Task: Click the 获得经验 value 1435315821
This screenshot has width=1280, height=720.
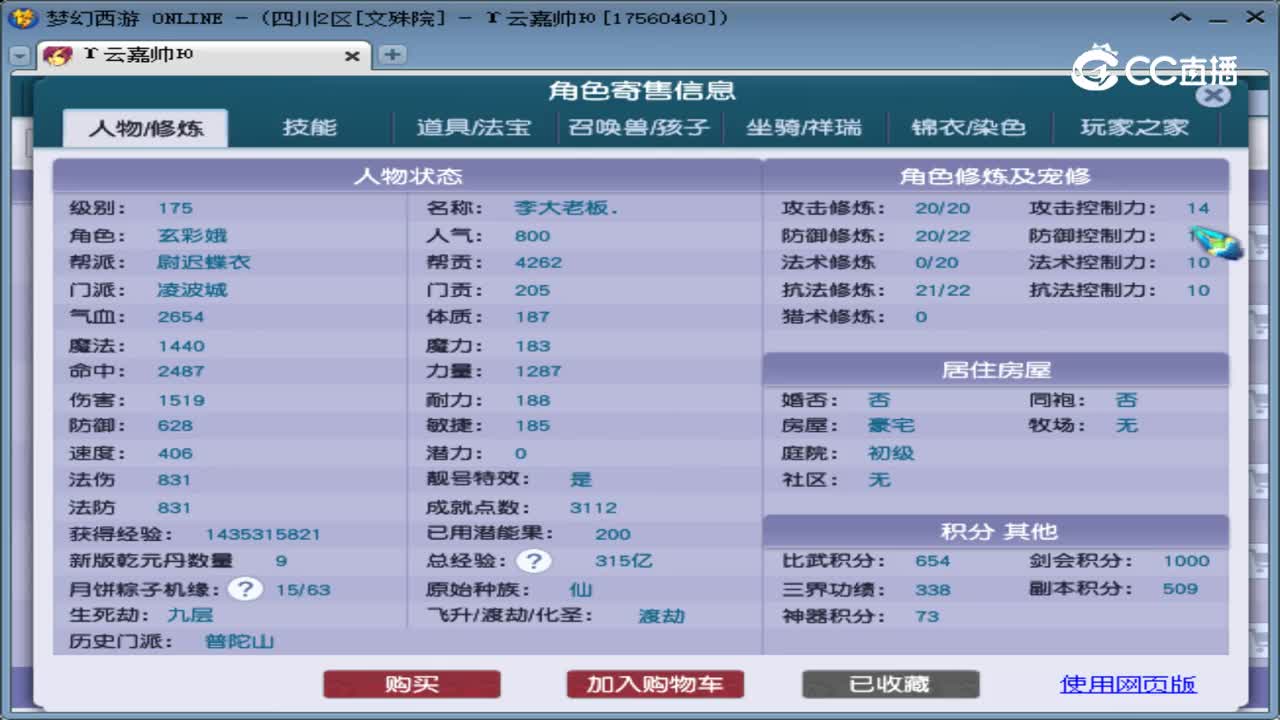Action: coord(263,534)
